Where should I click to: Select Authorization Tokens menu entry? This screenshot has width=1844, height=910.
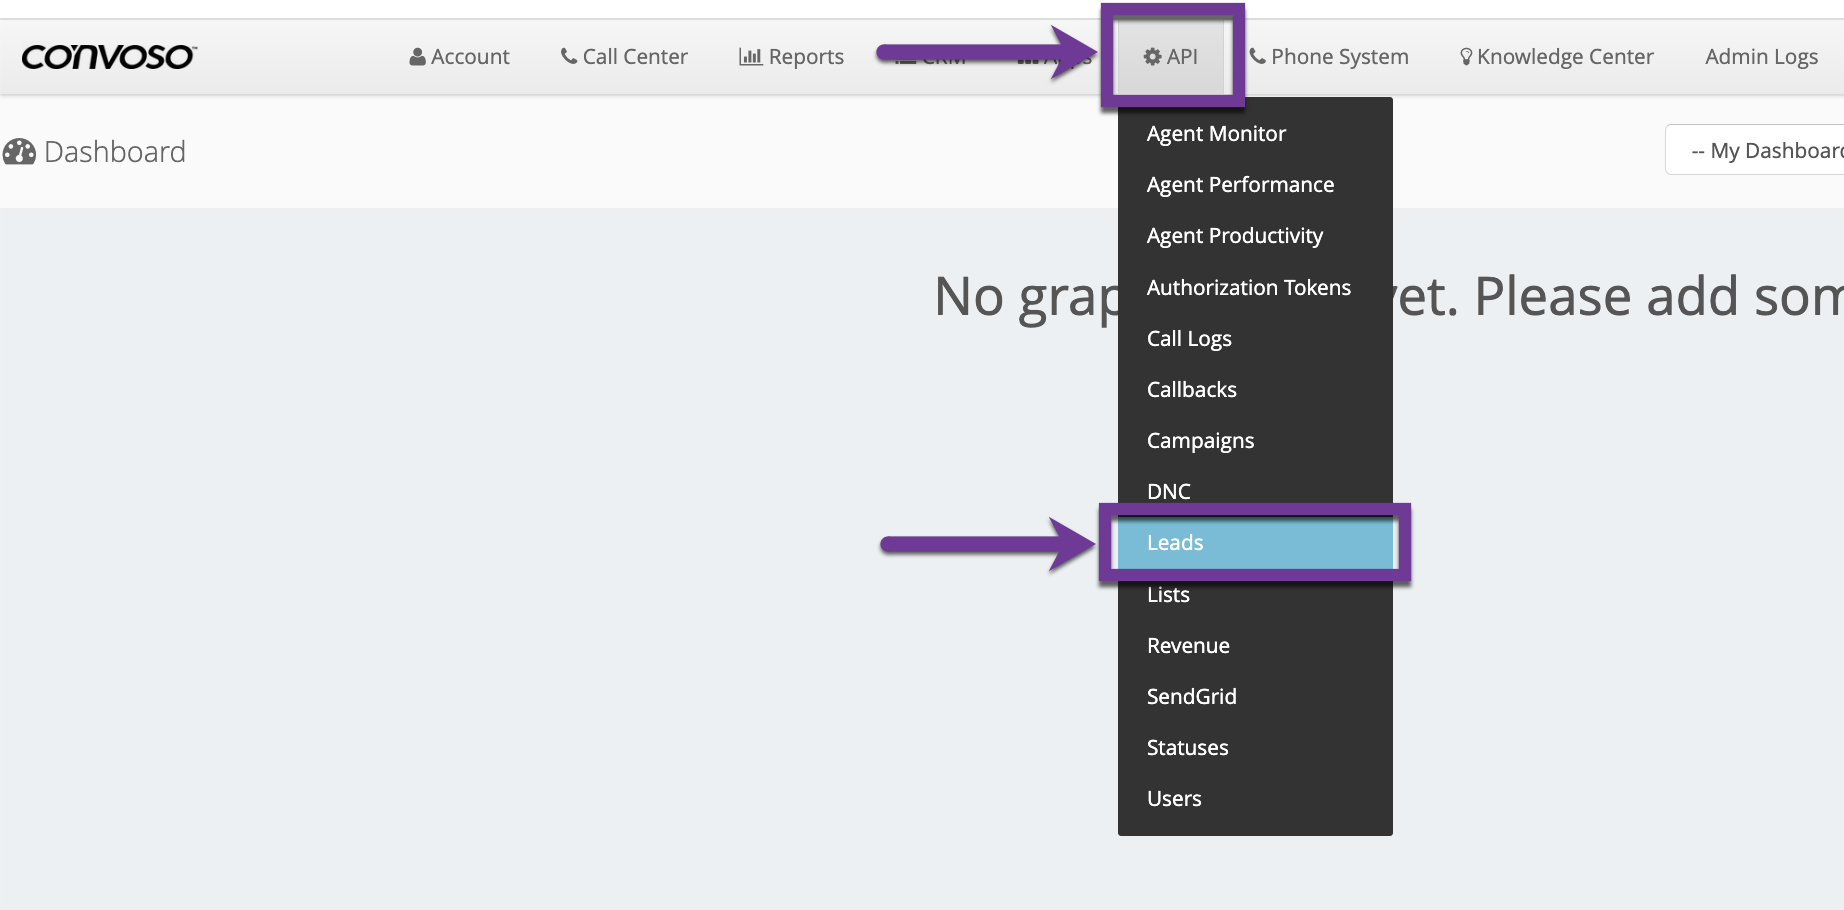1248,288
